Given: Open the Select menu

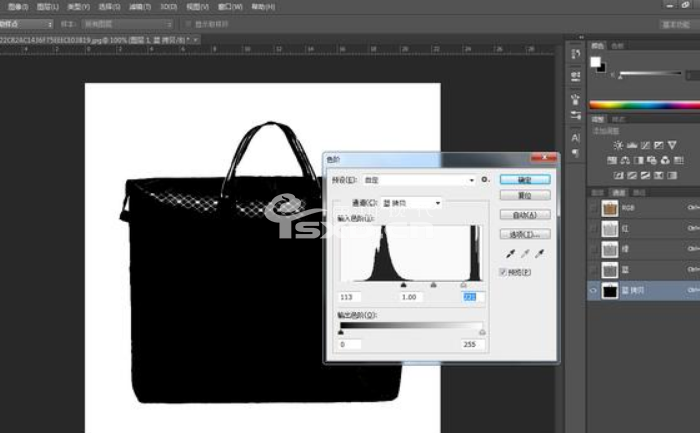Looking at the screenshot, I should 109,7.
